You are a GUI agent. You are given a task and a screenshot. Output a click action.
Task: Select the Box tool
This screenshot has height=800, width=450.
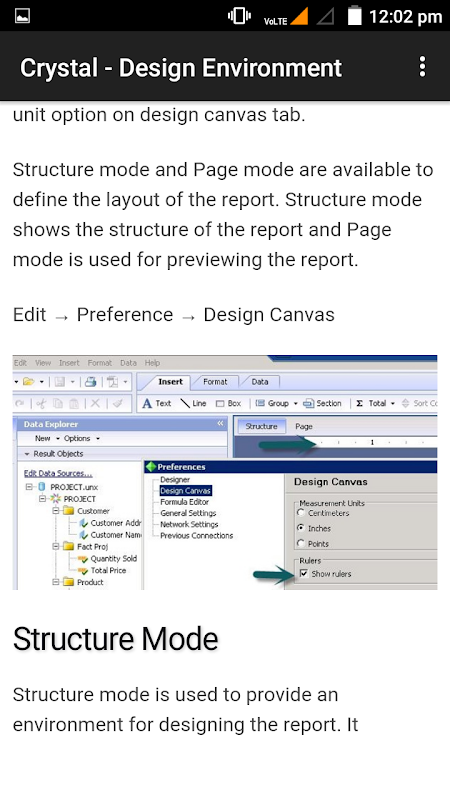coord(220,404)
